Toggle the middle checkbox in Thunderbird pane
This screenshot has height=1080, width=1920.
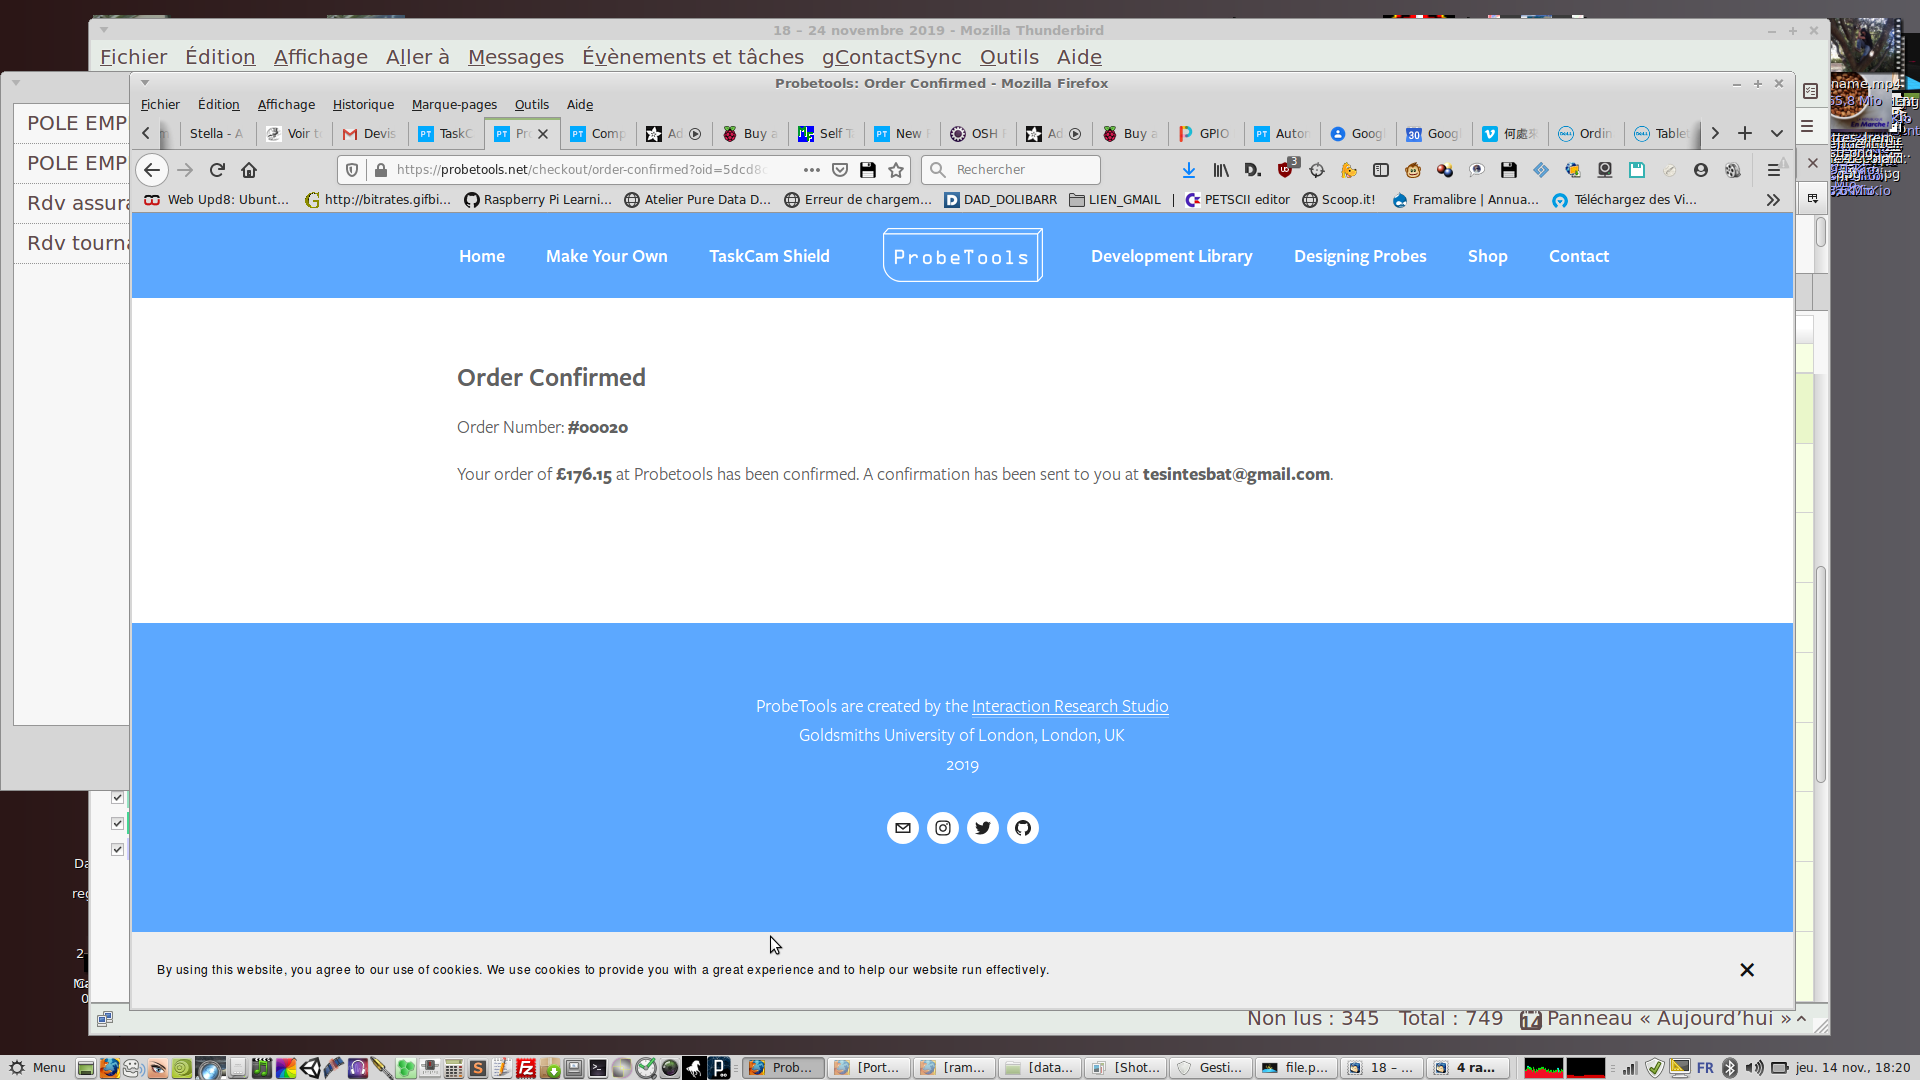pyautogui.click(x=117, y=823)
